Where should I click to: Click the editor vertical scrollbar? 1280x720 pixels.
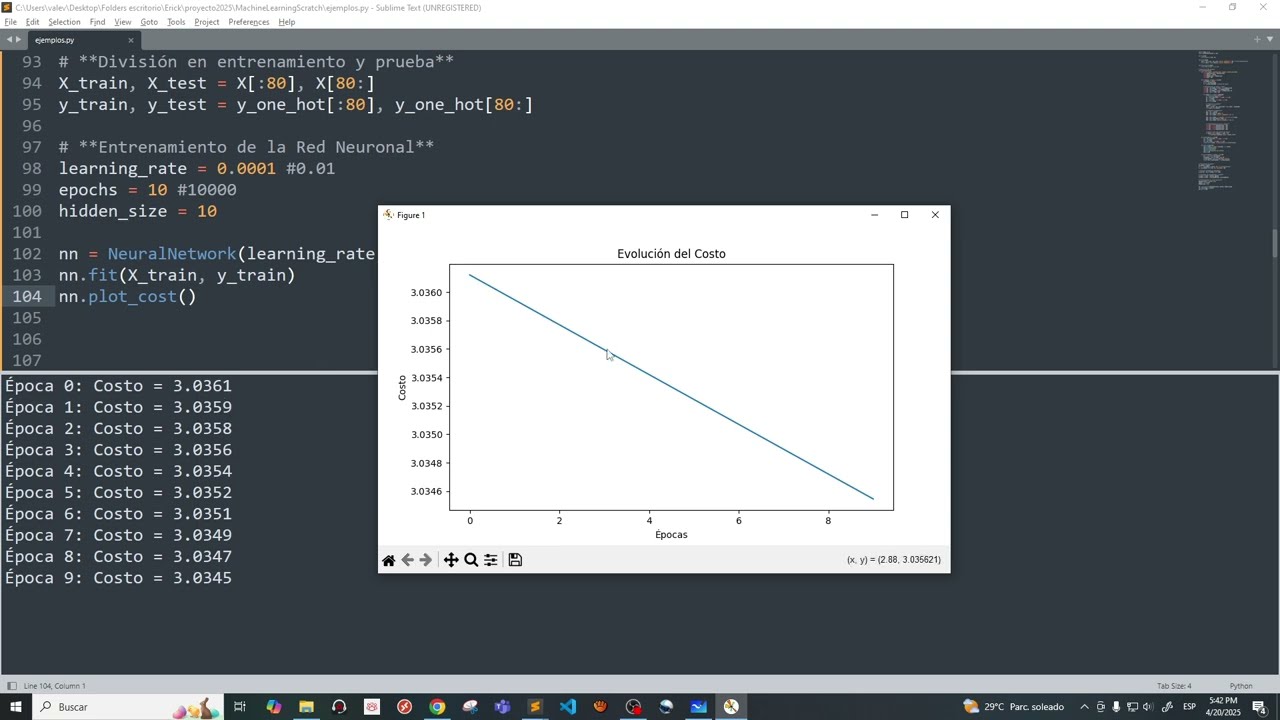[1275, 242]
